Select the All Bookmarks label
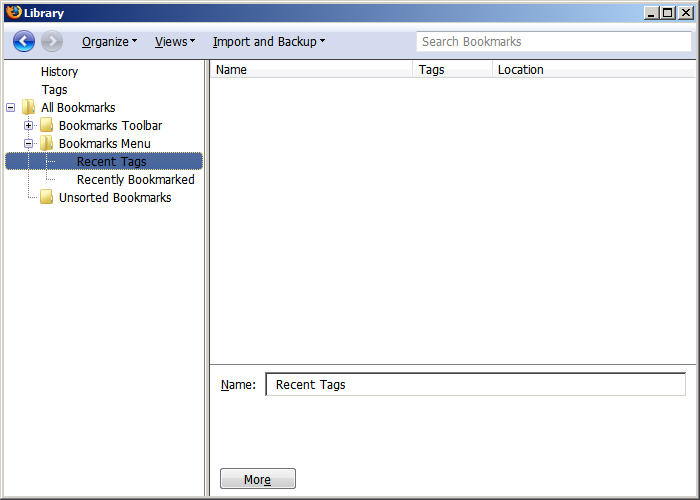Viewport: 700px width, 500px height. point(78,108)
